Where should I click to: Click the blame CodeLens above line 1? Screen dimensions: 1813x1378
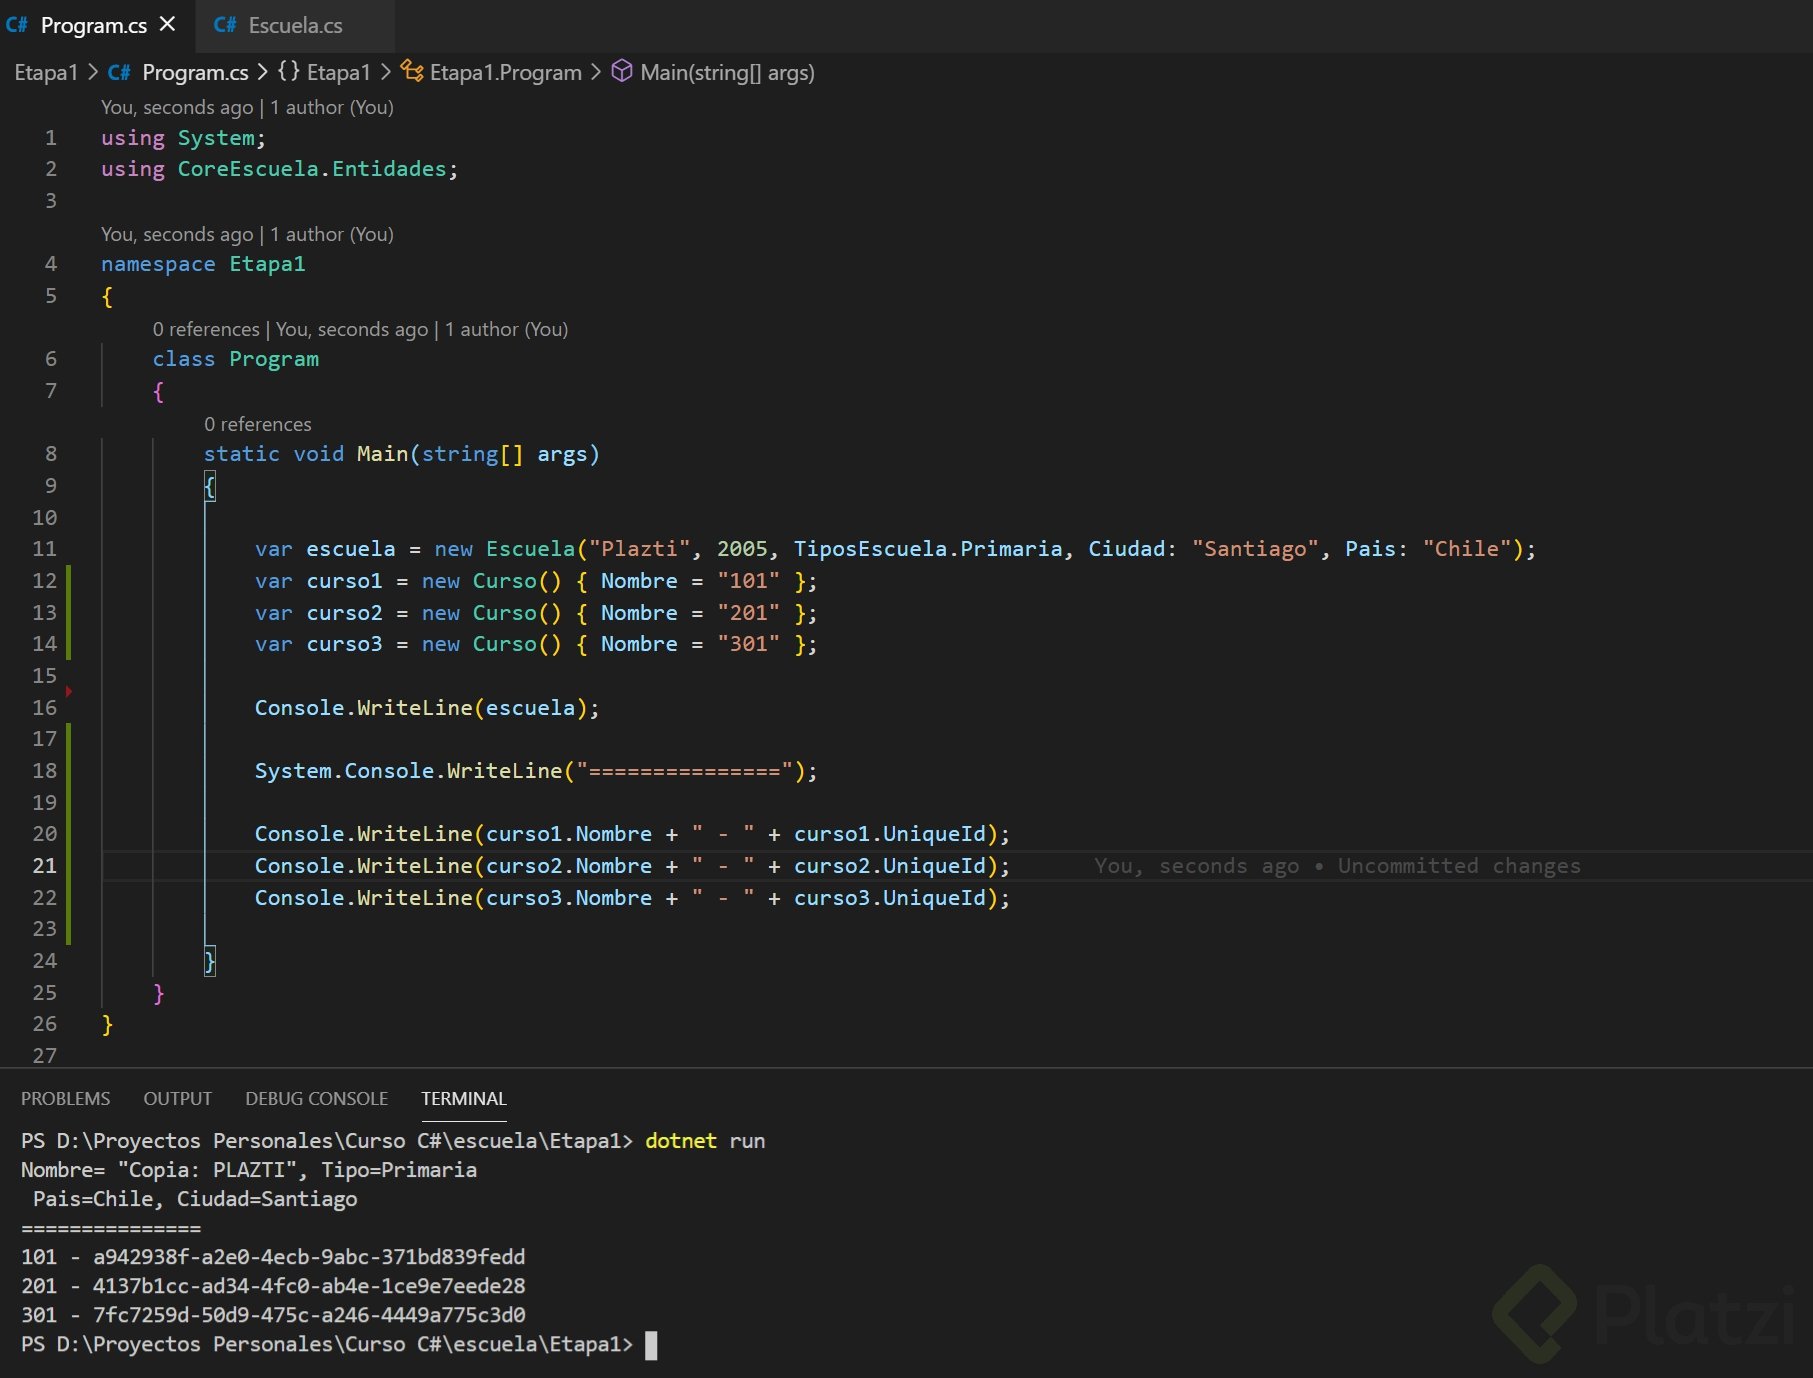coord(247,107)
